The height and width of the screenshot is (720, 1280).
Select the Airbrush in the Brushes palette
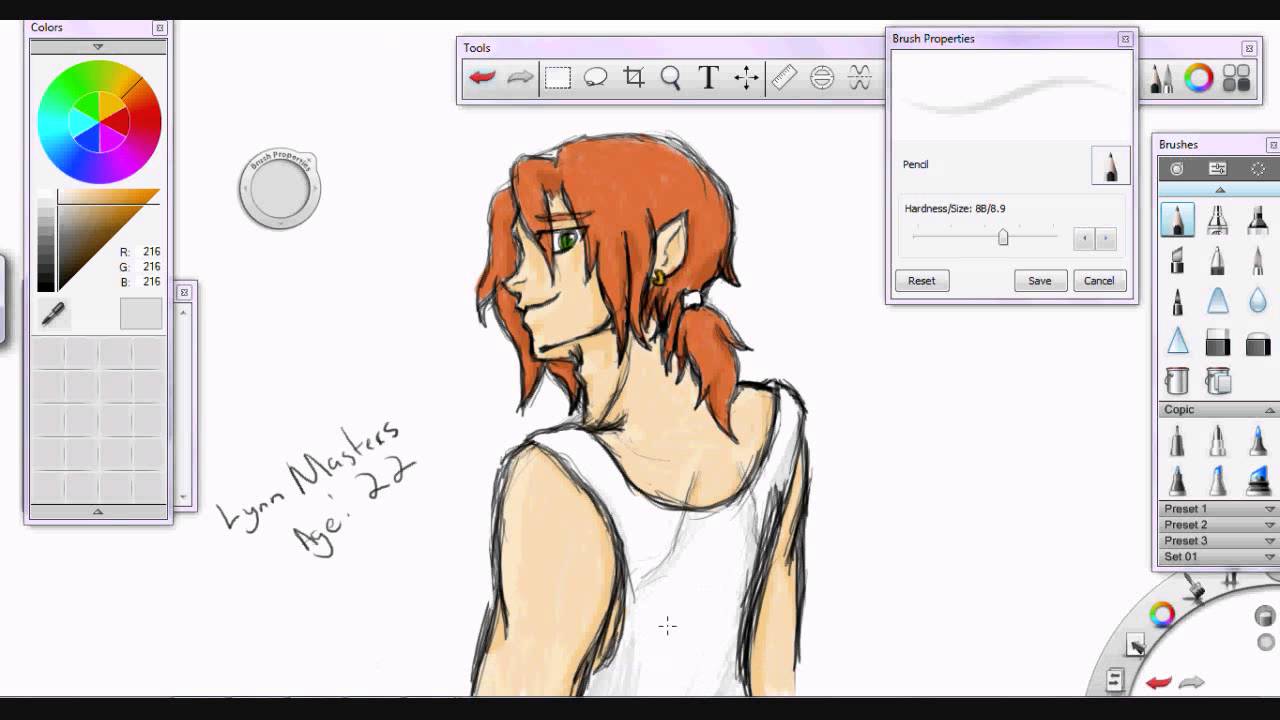1218,219
